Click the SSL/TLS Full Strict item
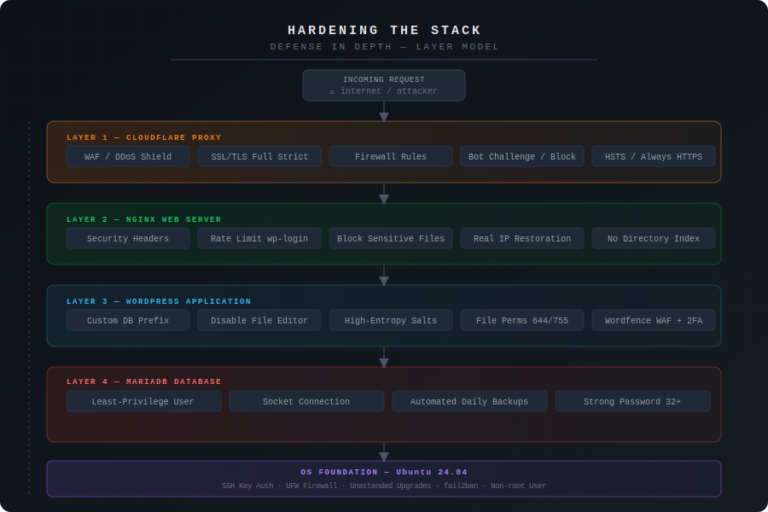768x512 pixels. (x=259, y=157)
